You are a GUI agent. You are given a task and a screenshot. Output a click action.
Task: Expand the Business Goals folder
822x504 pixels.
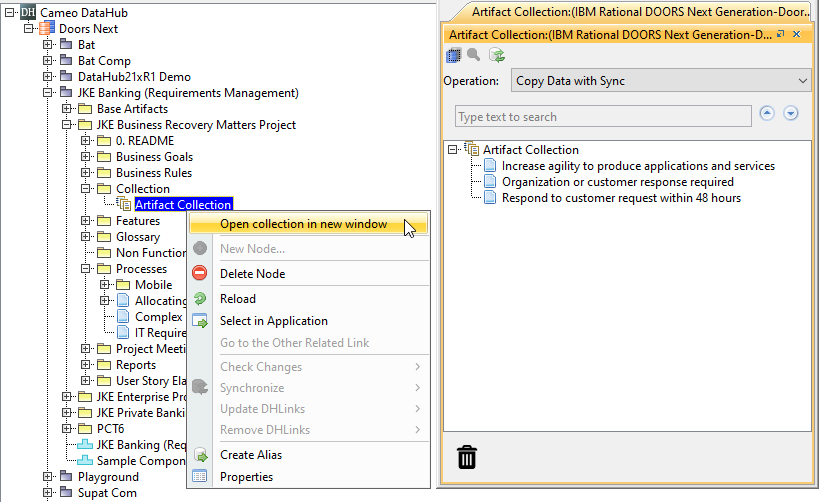[85, 156]
